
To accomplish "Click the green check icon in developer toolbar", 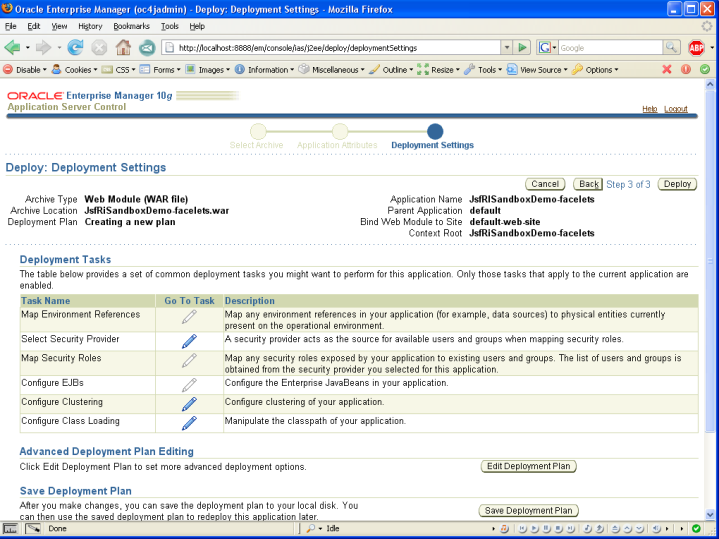I will click(x=705, y=69).
